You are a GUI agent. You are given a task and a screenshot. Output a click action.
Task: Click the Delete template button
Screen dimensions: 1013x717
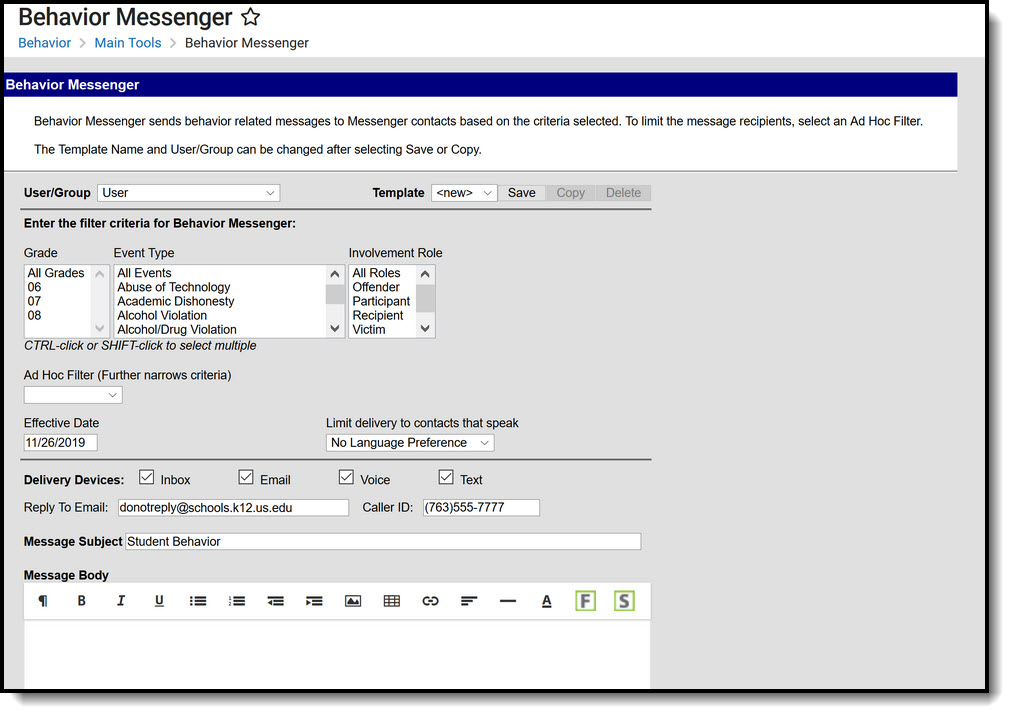(623, 193)
